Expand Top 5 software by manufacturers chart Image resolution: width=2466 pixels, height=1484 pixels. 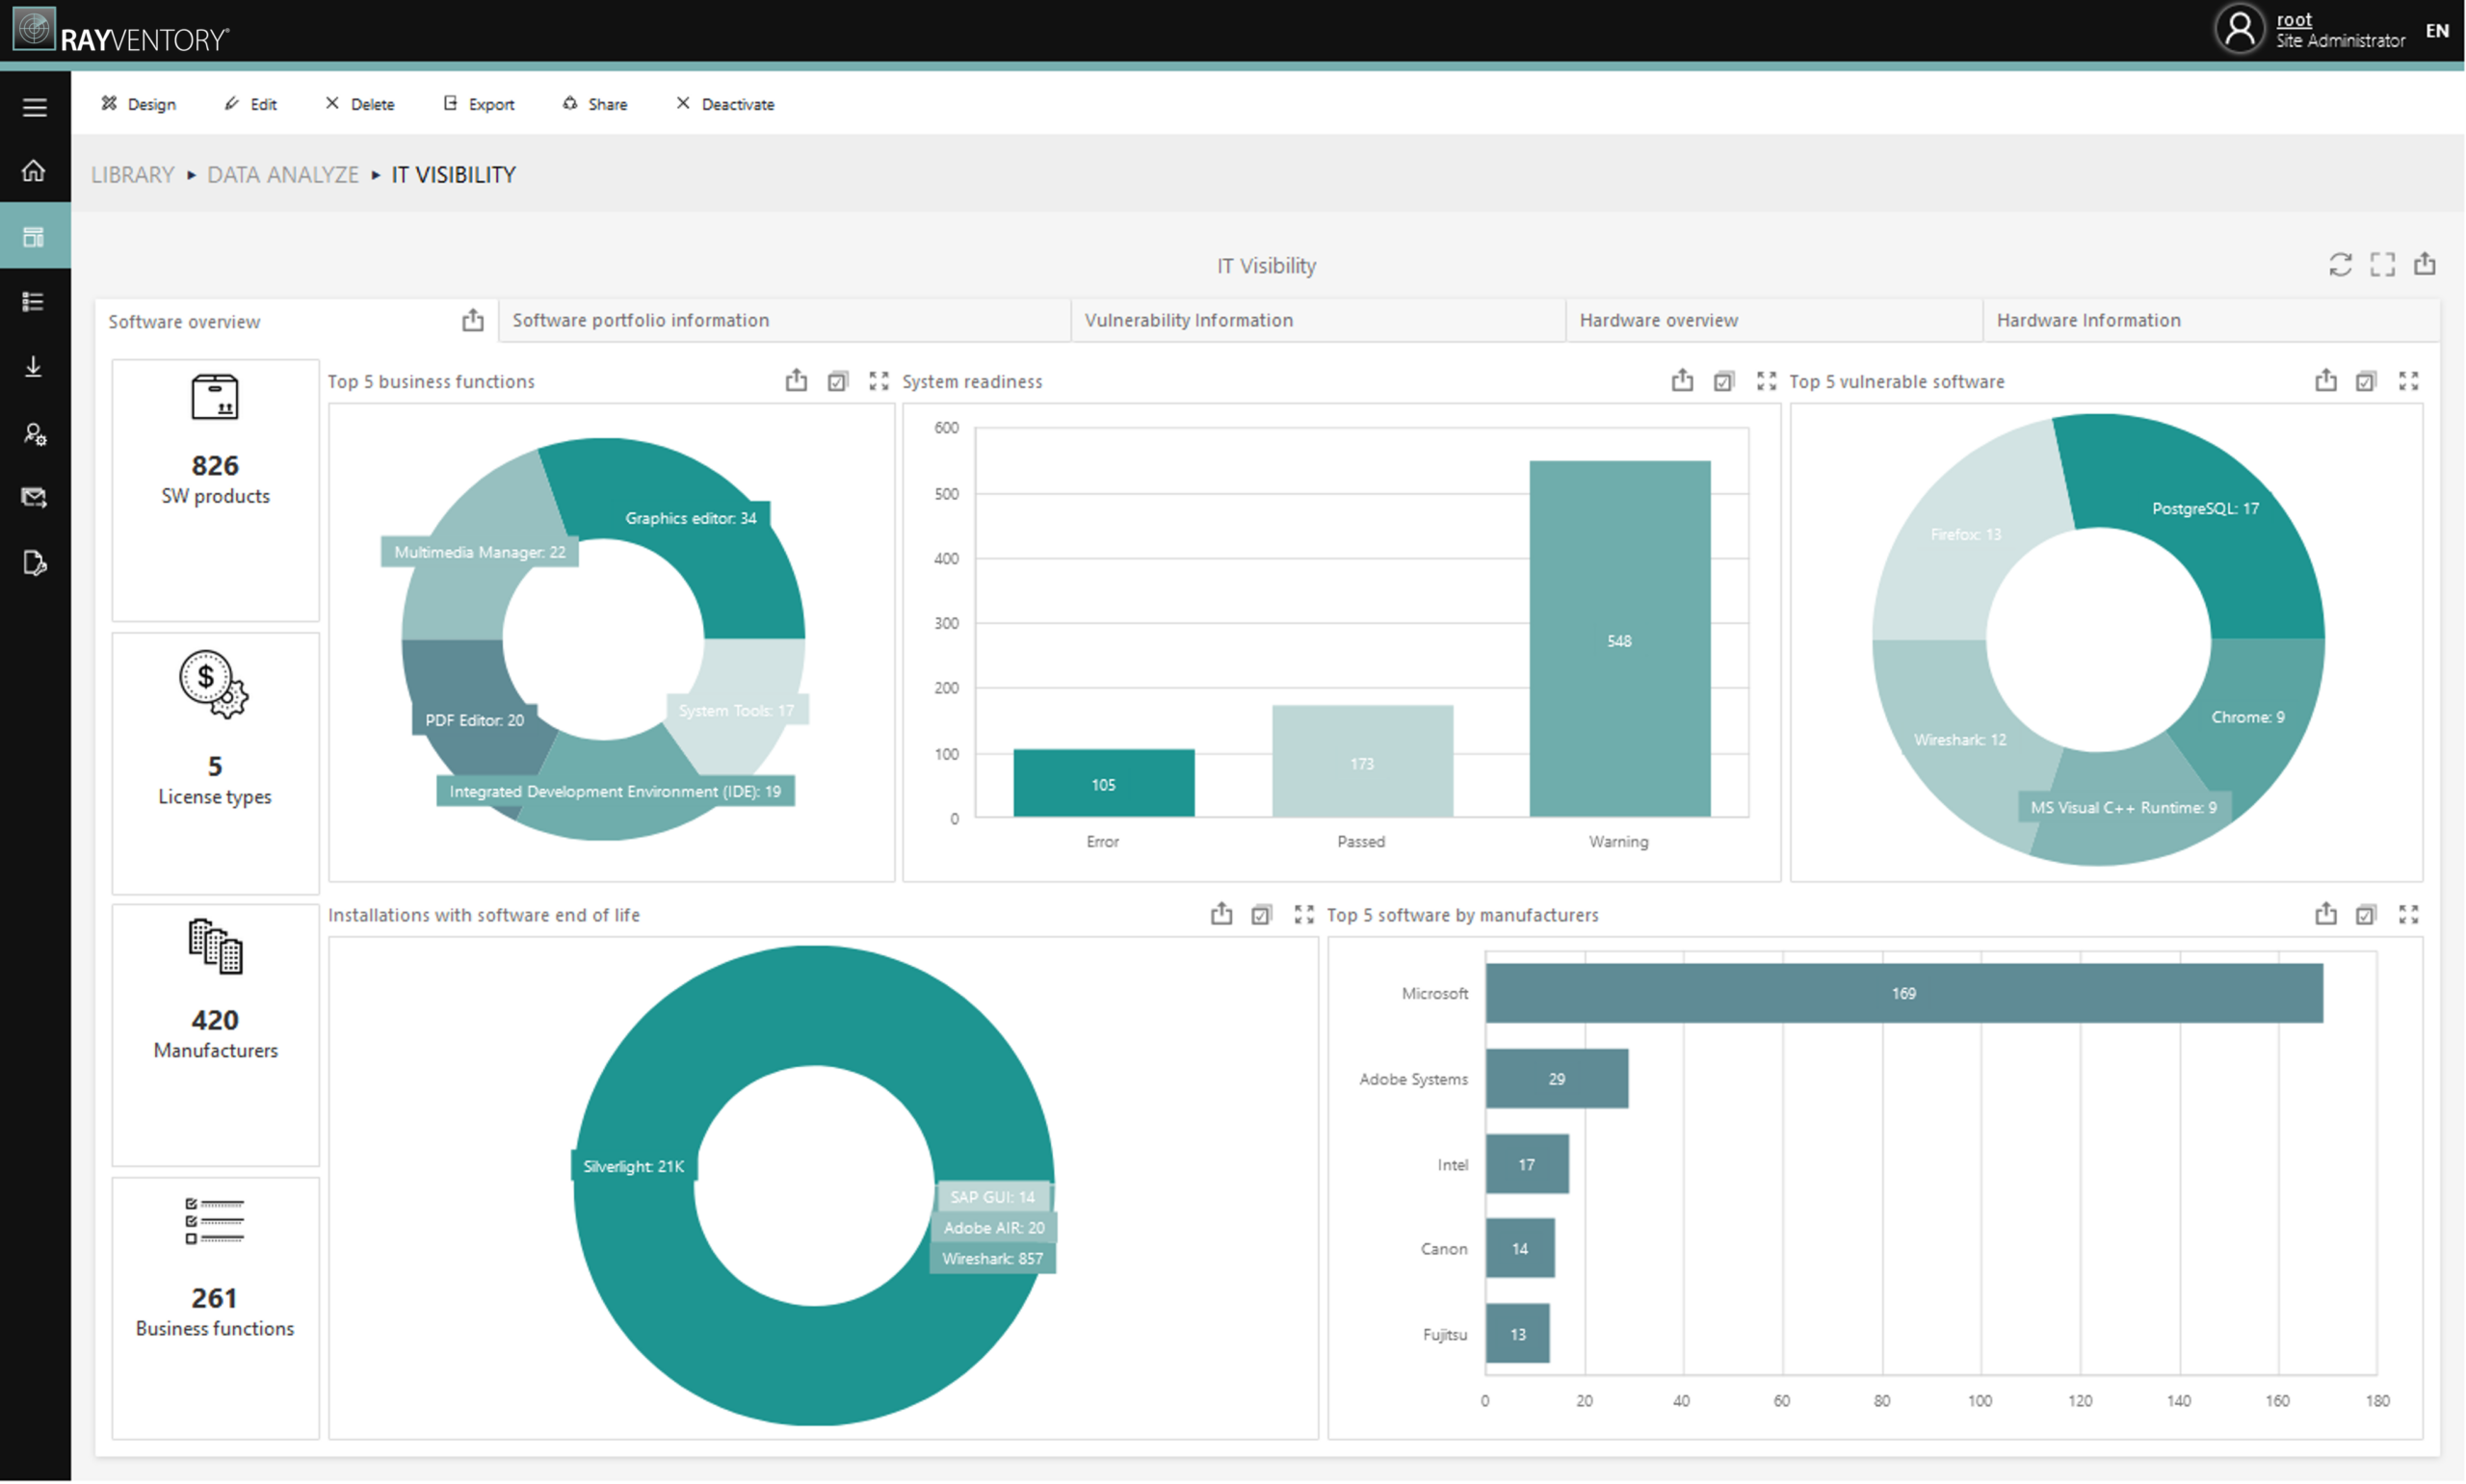point(2408,914)
